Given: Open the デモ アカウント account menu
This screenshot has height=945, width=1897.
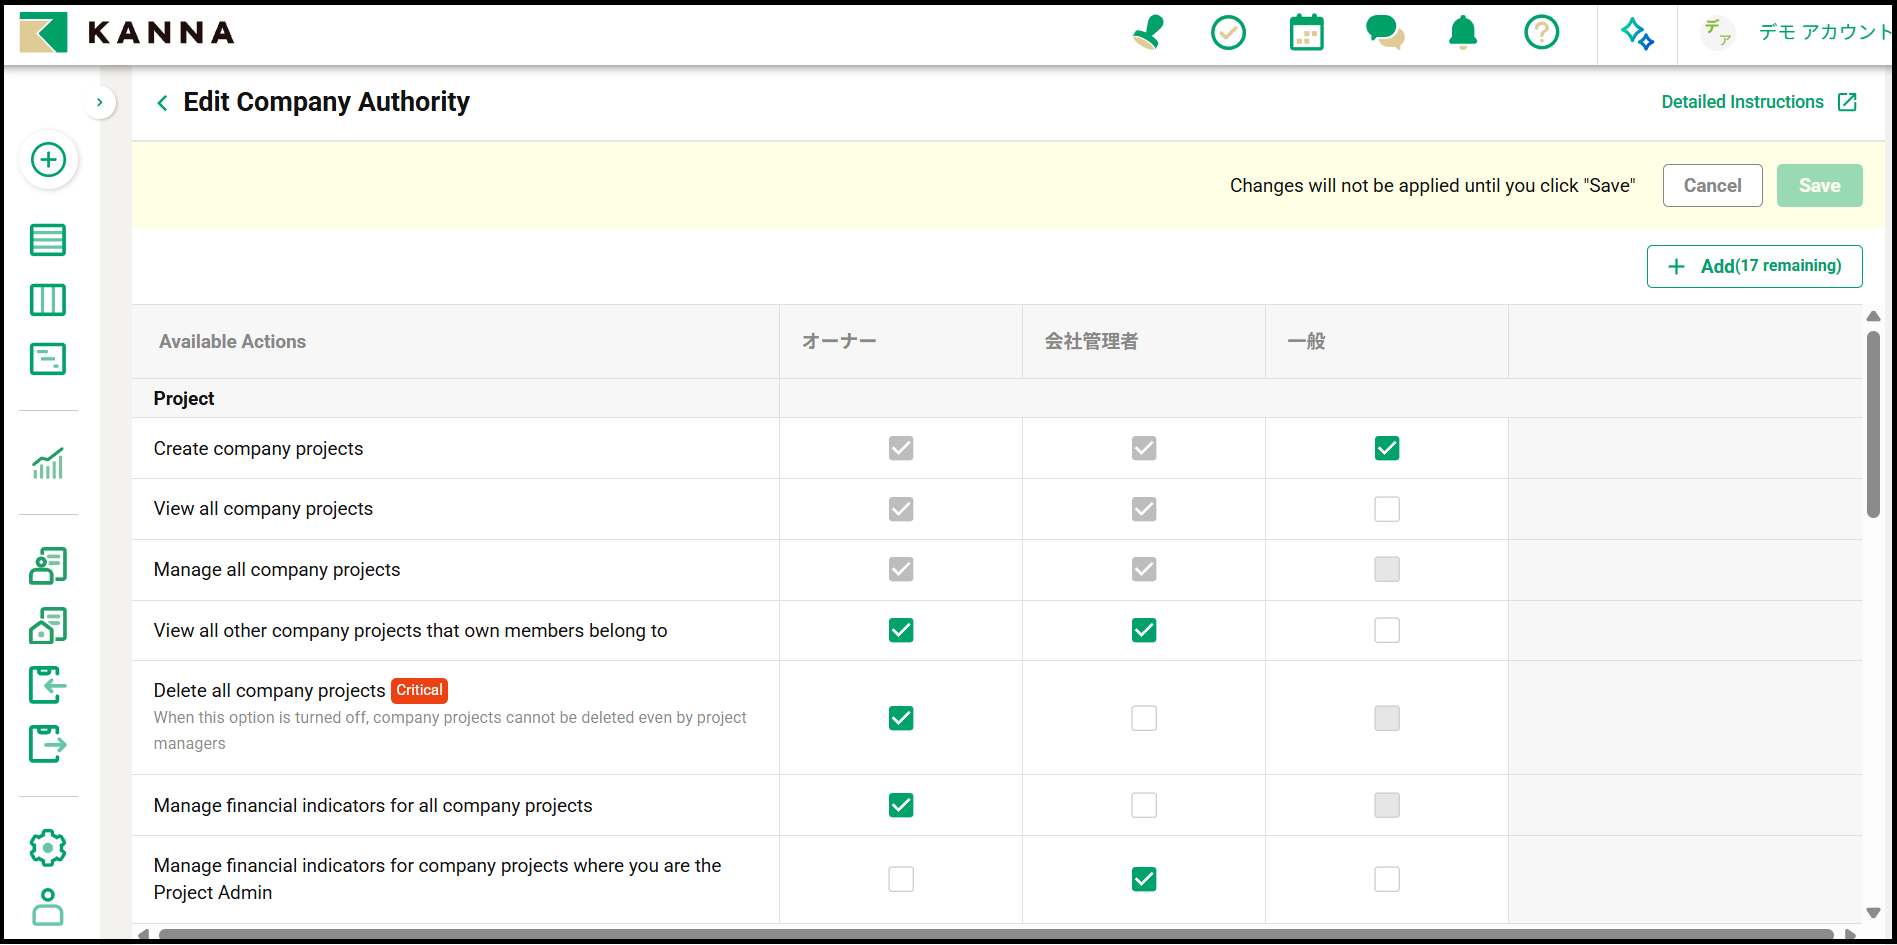Looking at the screenshot, I should click(1800, 33).
